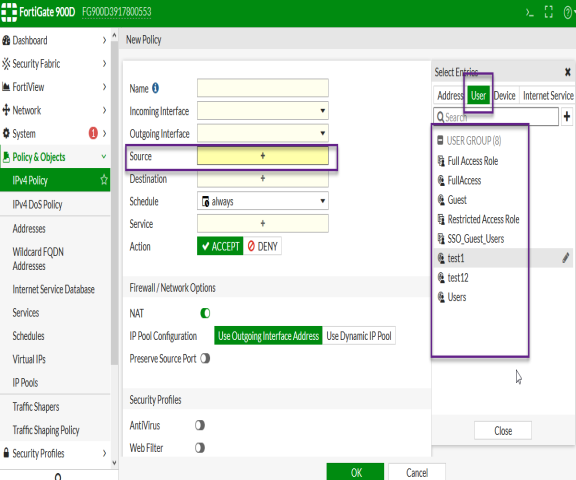Viewport: 576px width, 480px height.
Task: Toggle the NAT switch
Action: pyautogui.click(x=205, y=313)
